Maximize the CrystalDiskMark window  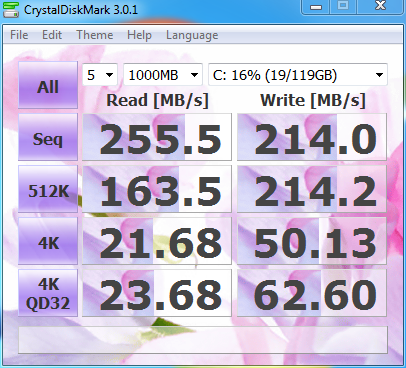coord(343,6)
